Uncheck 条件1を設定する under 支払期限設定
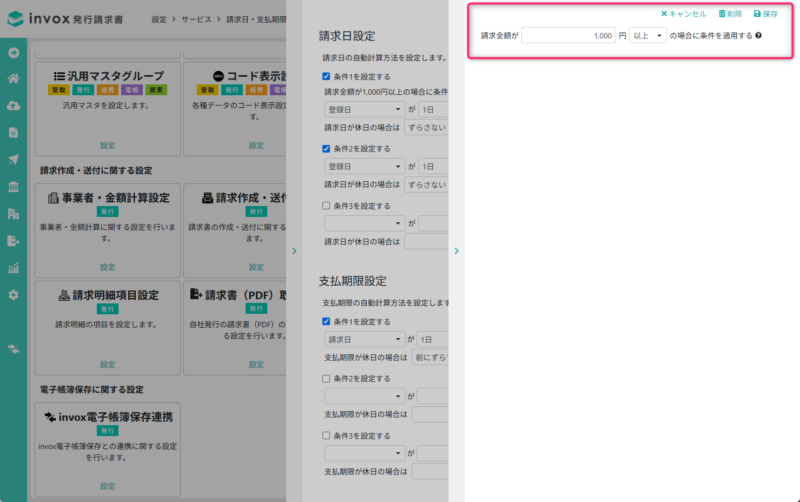 point(326,321)
